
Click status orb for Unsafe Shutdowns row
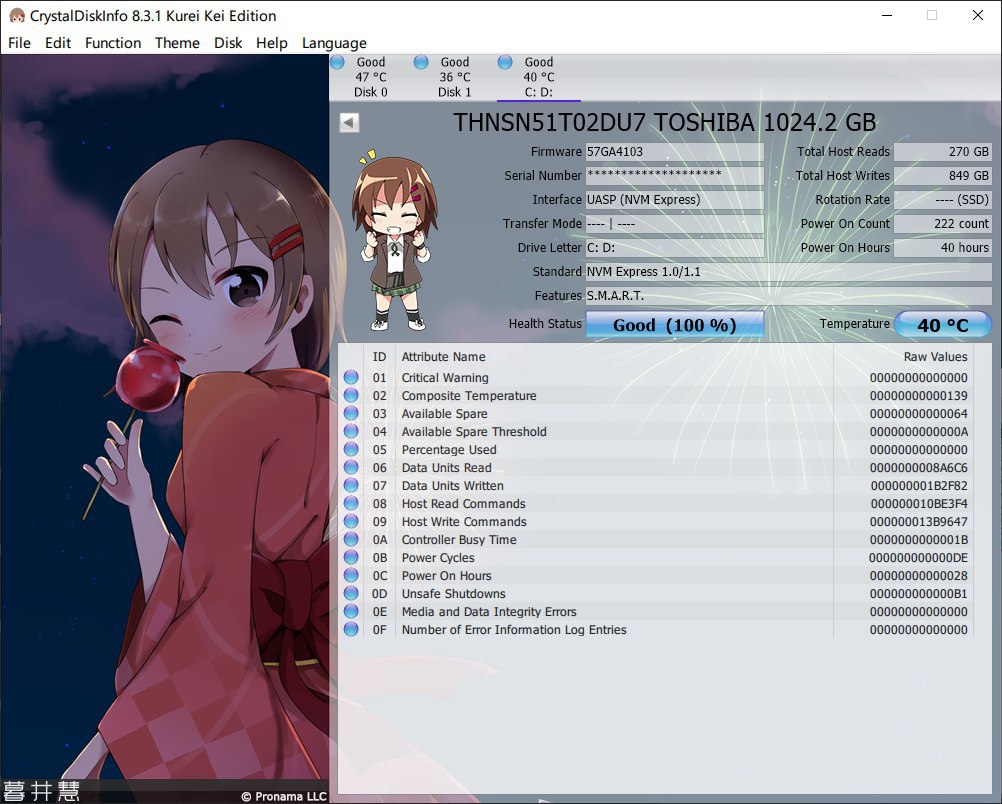(x=351, y=593)
